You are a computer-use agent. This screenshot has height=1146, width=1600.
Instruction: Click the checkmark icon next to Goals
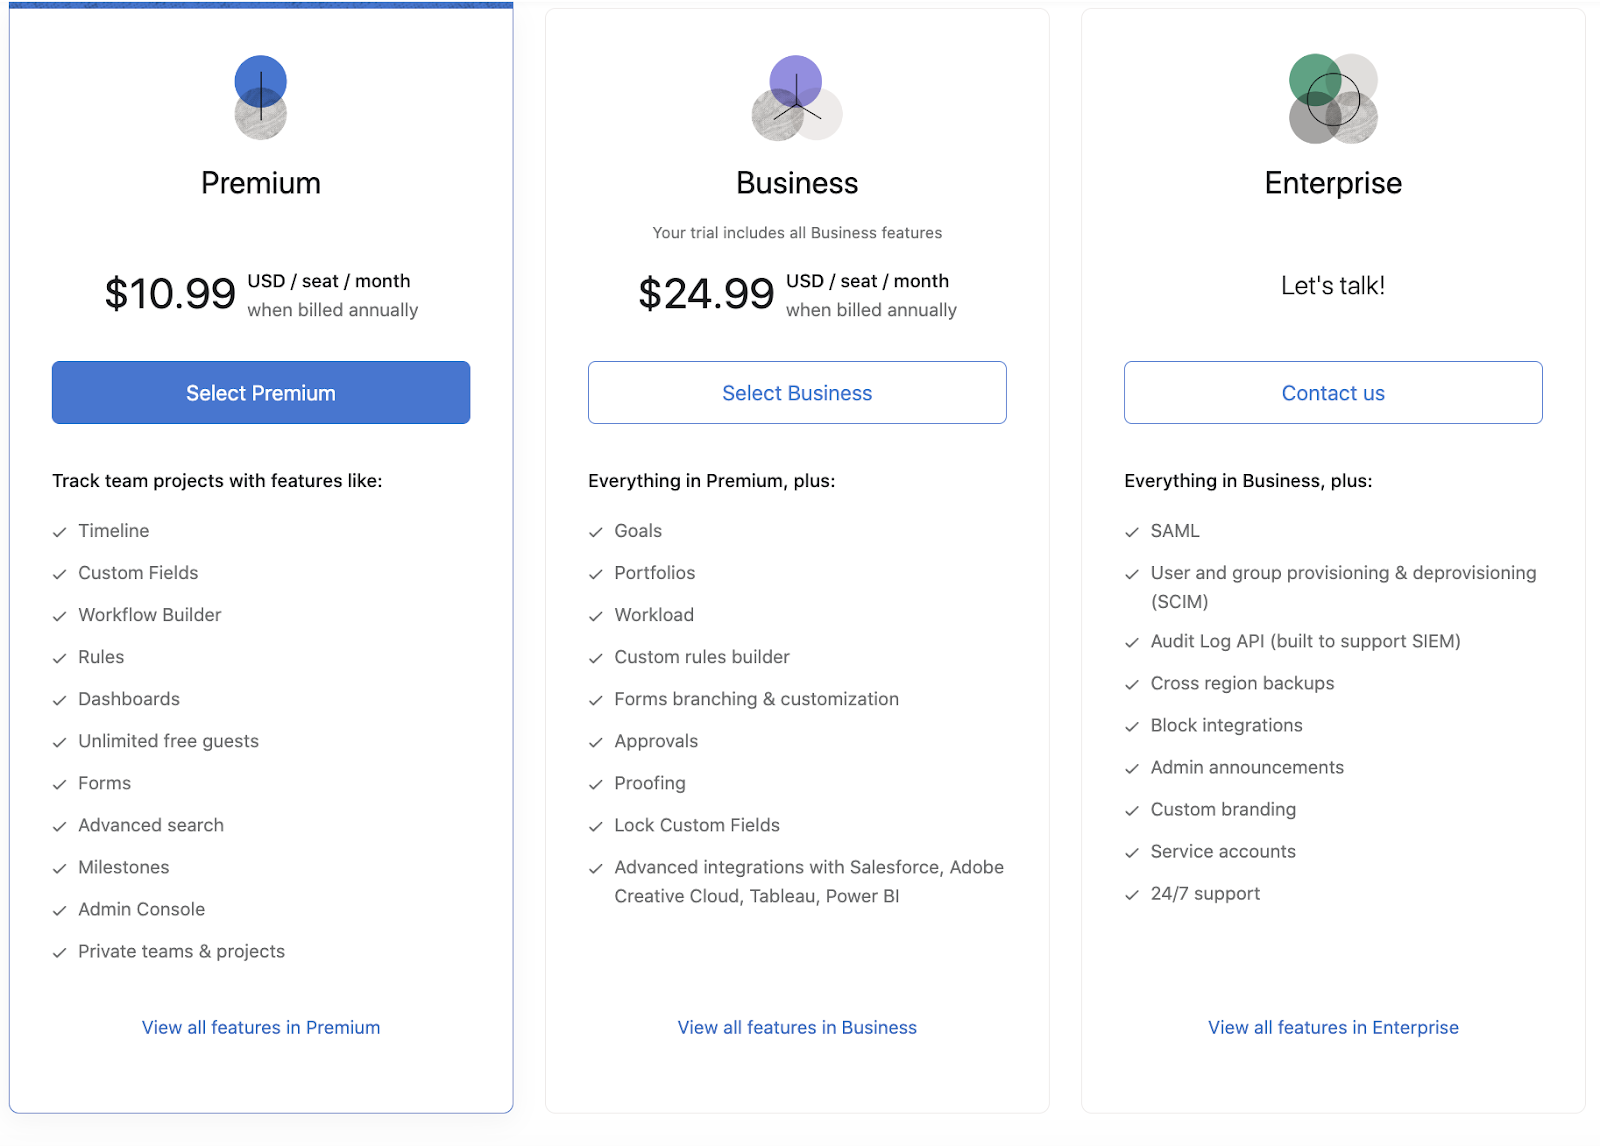pyautogui.click(x=596, y=532)
